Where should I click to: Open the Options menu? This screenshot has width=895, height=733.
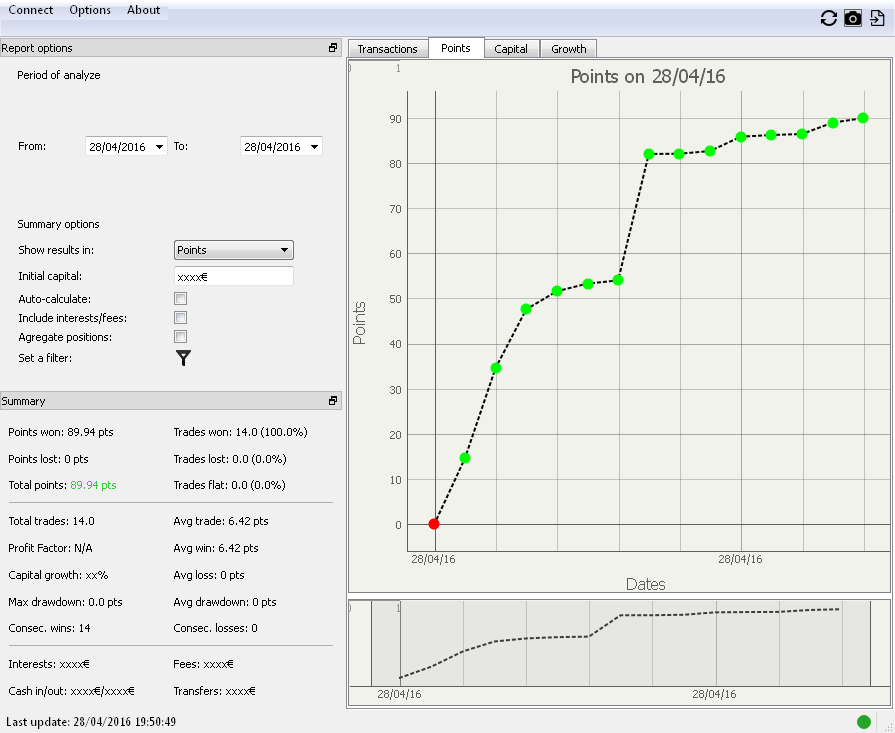(x=90, y=10)
